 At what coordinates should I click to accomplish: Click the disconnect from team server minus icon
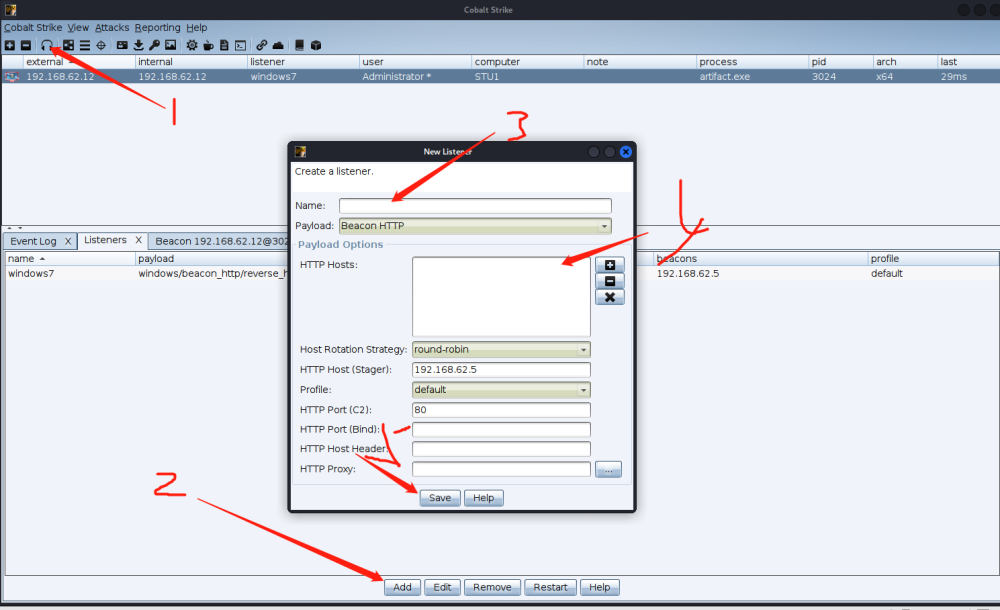click(26, 45)
